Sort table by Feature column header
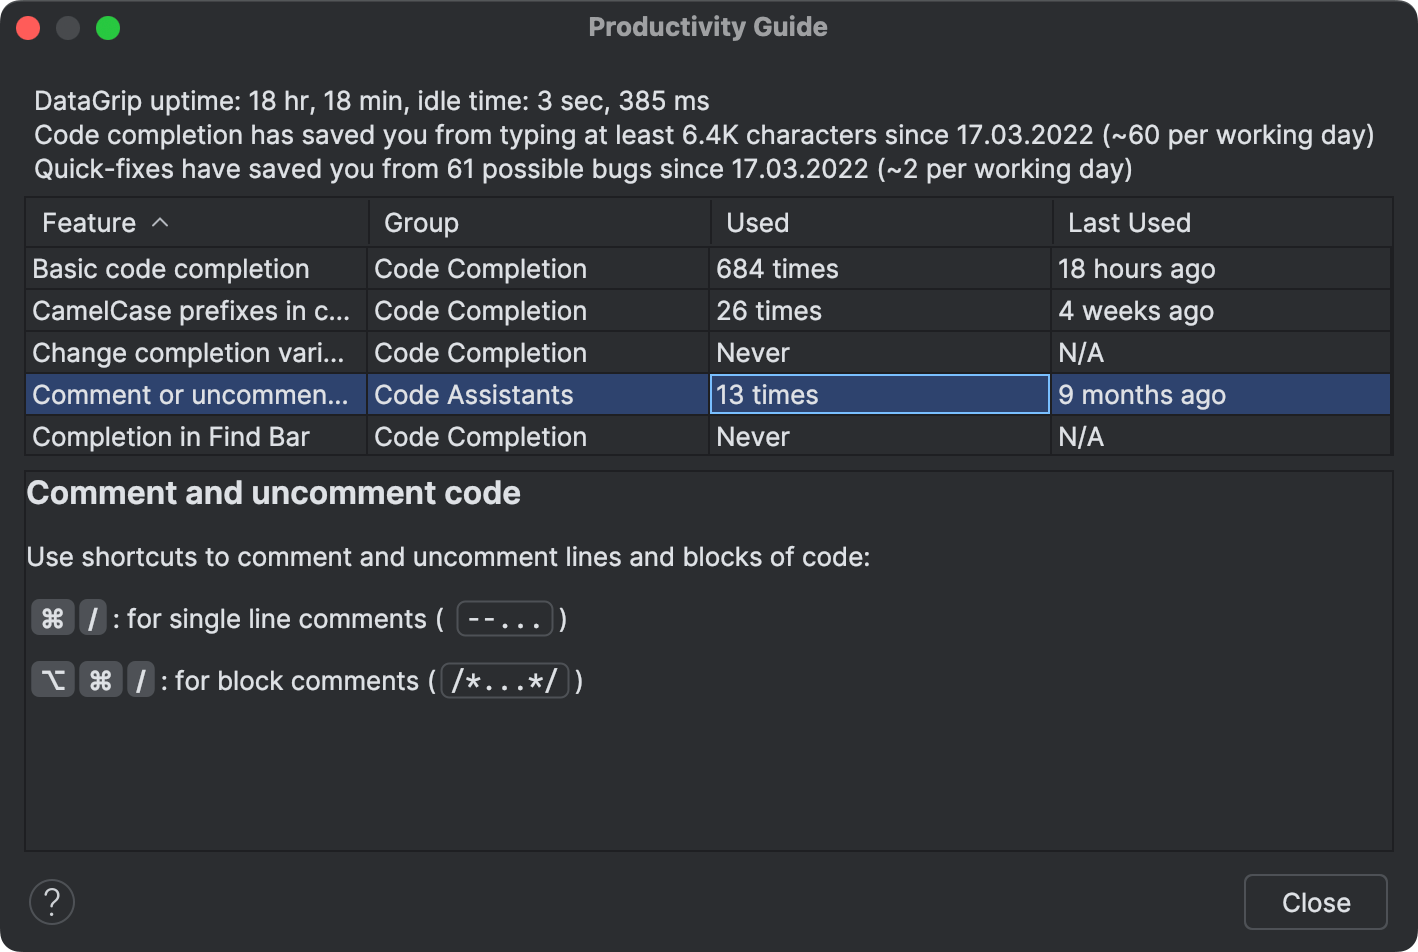Viewport: 1418px width, 952px height. coord(89,223)
